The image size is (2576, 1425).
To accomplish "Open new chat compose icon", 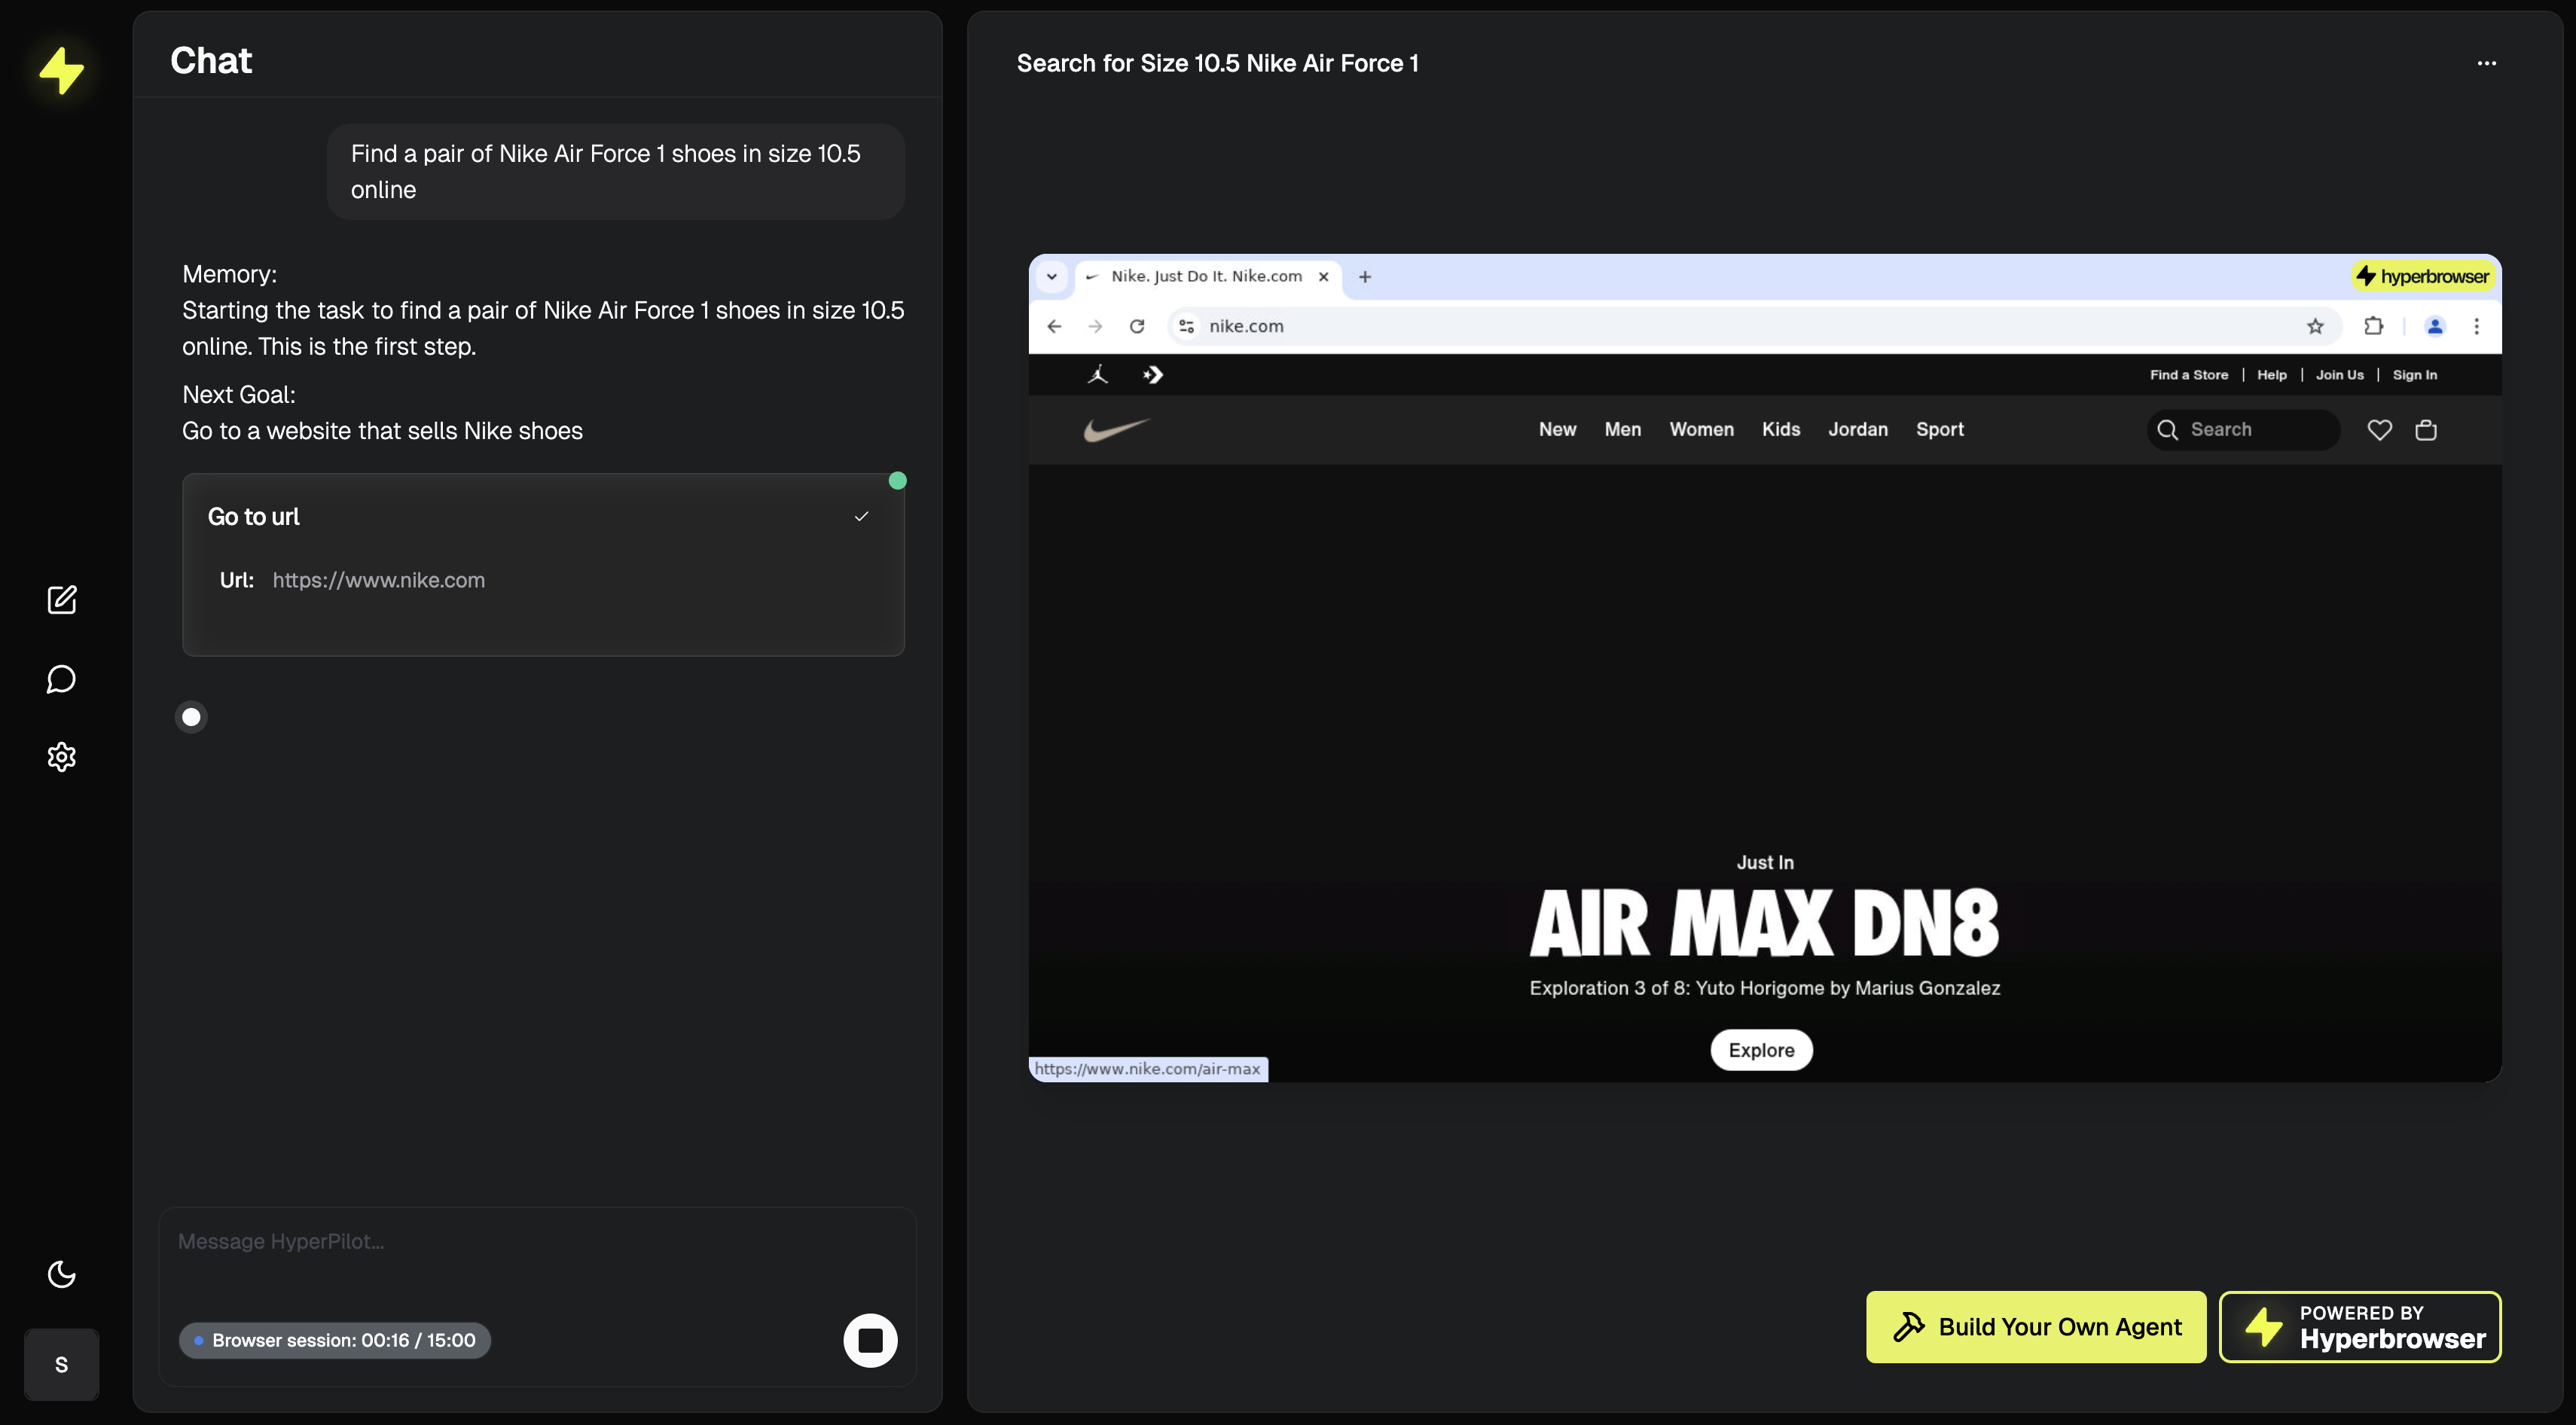I will coord(62,600).
